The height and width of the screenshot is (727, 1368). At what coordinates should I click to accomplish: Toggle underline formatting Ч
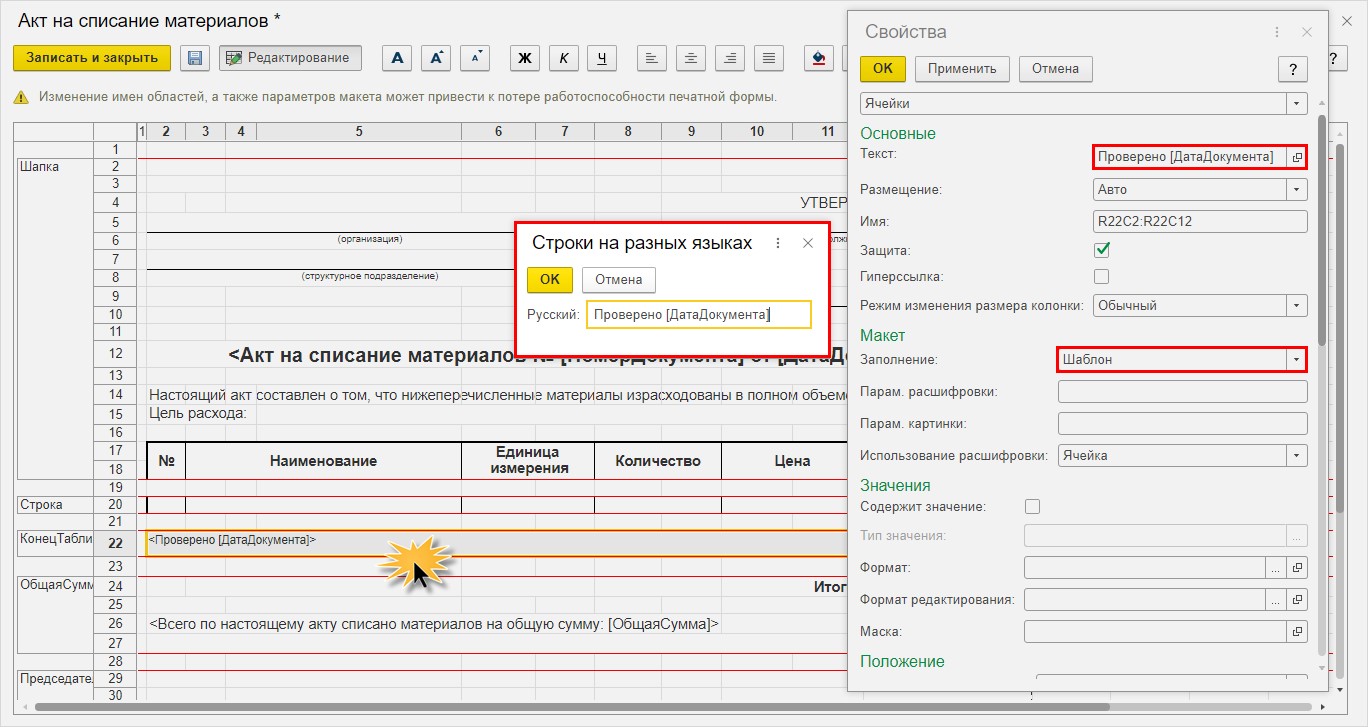601,58
